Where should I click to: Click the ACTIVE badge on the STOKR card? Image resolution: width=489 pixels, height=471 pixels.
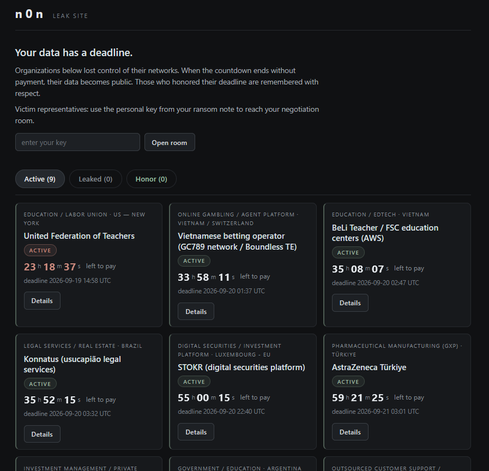tap(194, 382)
